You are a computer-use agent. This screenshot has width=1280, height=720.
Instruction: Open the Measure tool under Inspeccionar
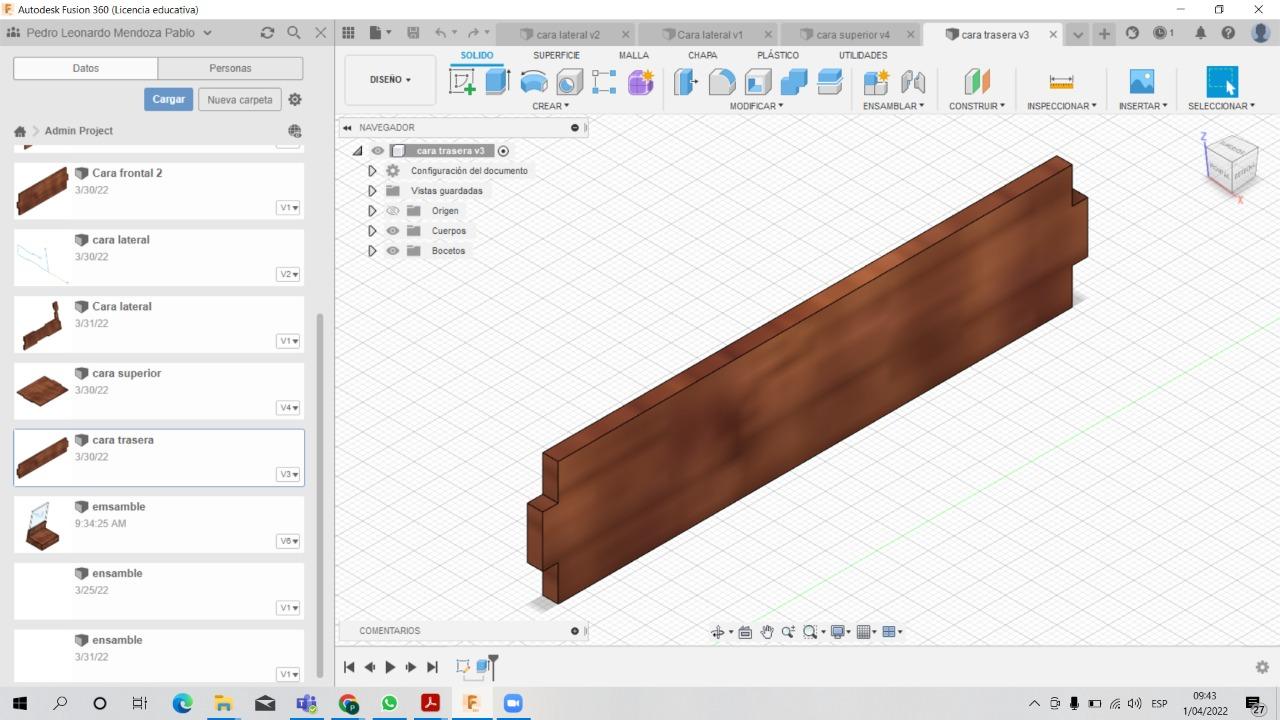tap(1061, 82)
